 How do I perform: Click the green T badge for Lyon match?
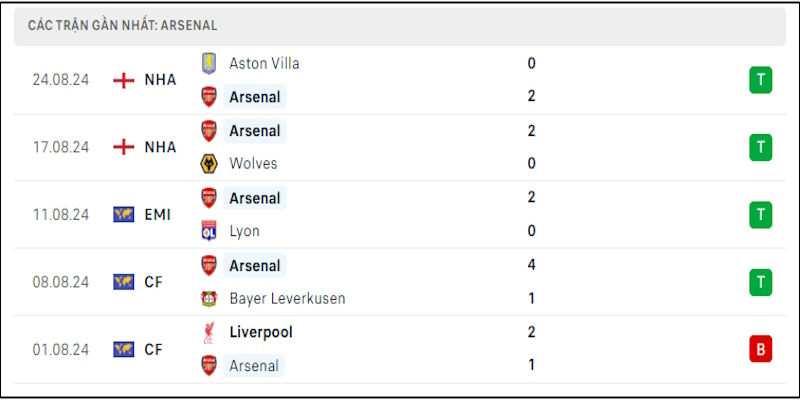coord(761,214)
